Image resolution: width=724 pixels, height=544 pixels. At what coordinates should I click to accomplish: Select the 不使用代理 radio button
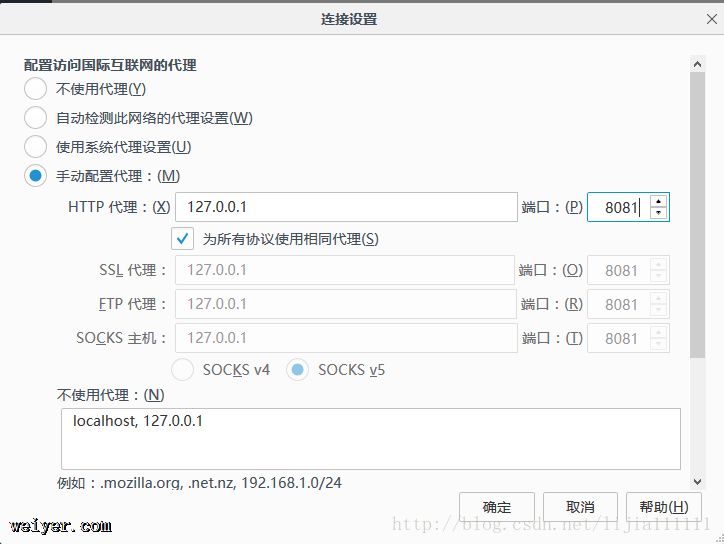36,89
